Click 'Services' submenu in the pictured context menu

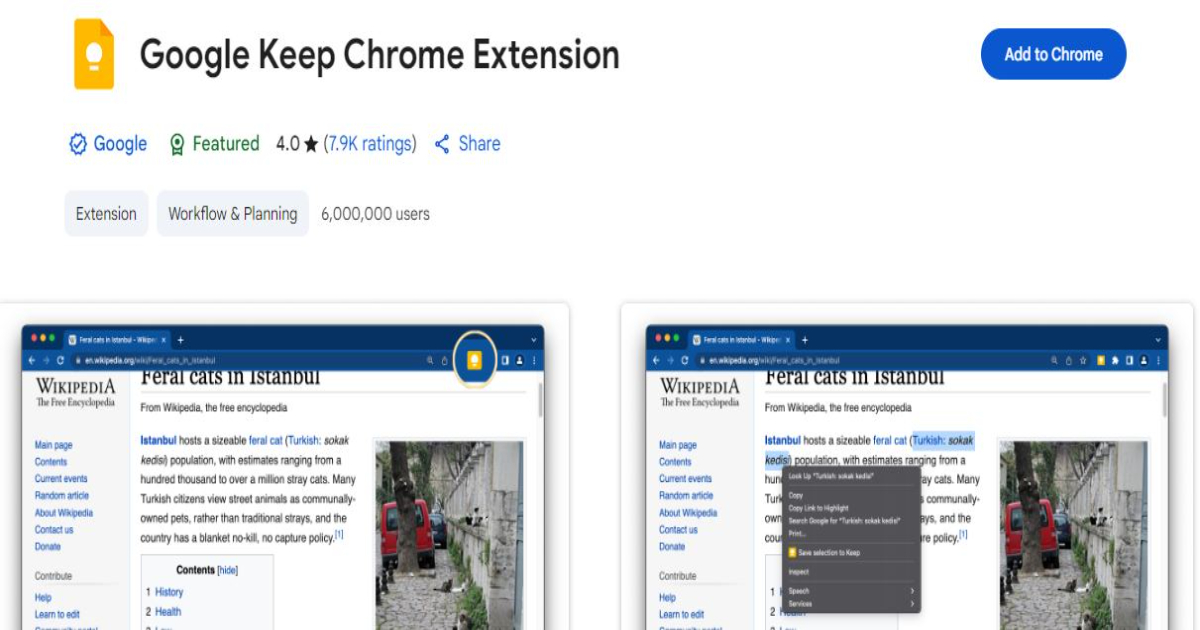[x=850, y=604]
